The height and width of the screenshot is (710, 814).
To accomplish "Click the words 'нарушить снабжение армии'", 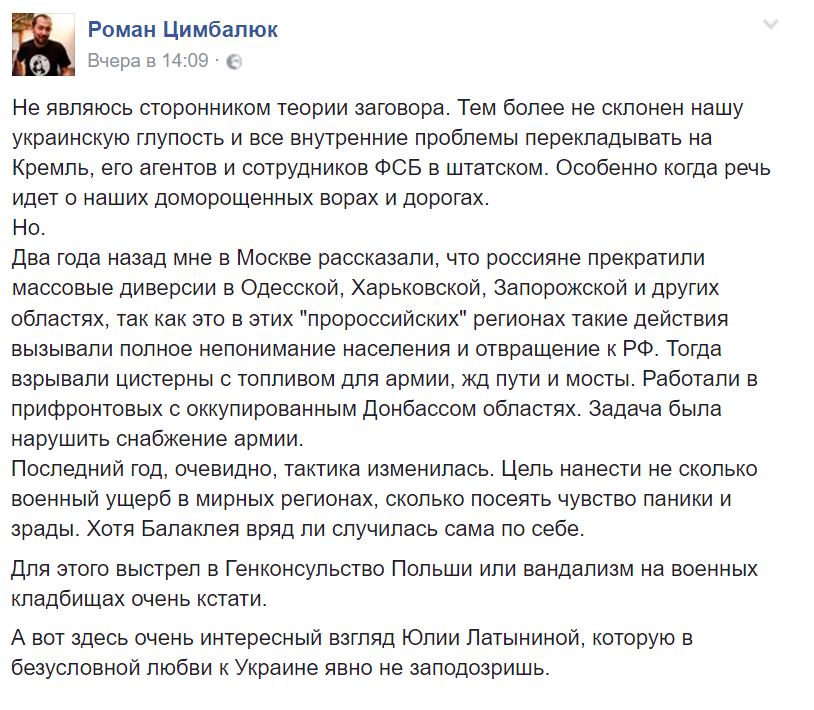I will tap(155, 439).
